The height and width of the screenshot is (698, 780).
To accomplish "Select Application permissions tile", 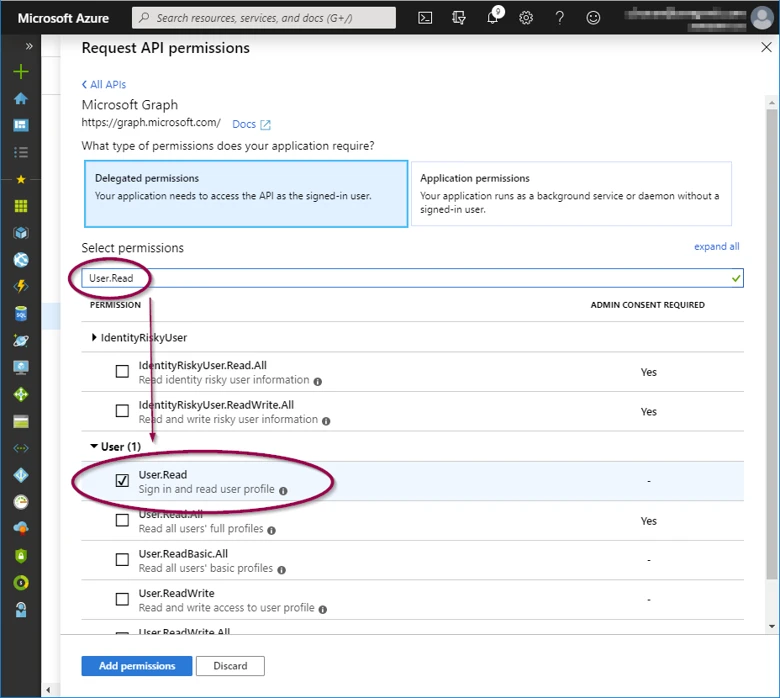I will coord(571,194).
